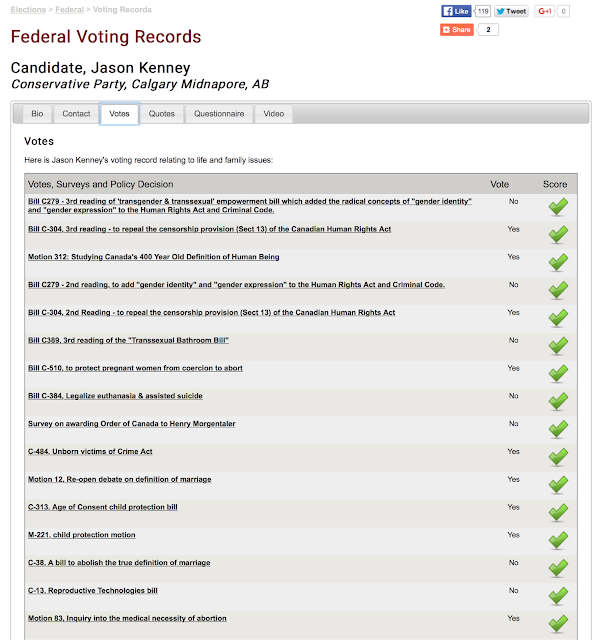Click the Facebook Like button

point(456,11)
